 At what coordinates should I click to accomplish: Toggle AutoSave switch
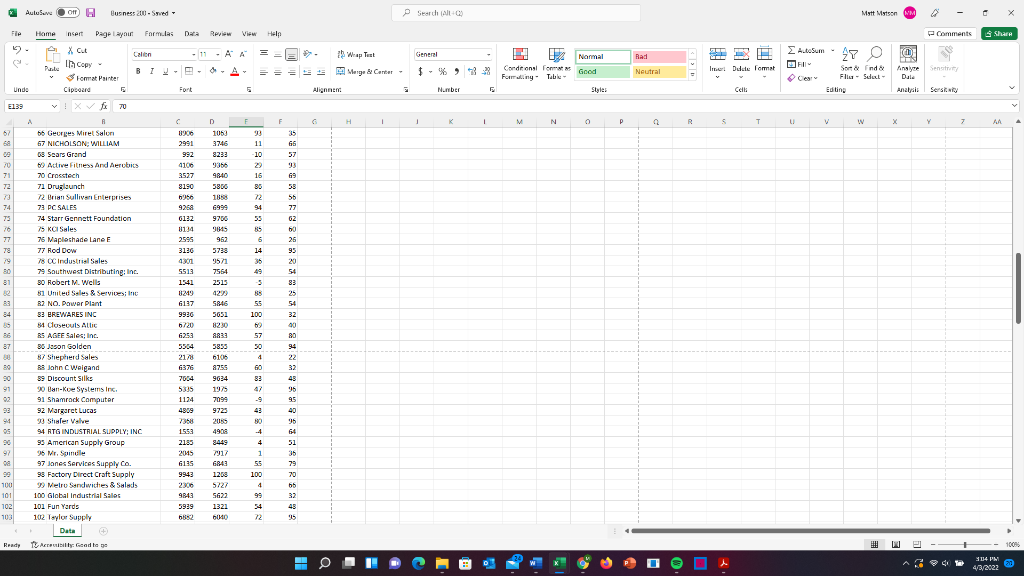(x=67, y=12)
